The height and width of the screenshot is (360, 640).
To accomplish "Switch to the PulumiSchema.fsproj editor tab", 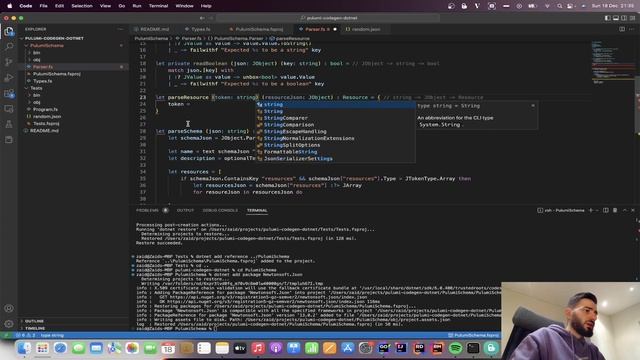I will 259,29.
